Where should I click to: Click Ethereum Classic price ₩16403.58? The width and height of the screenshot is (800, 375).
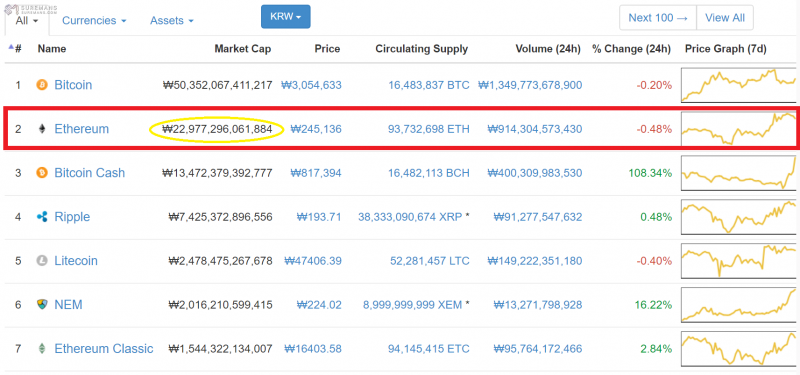[313, 349]
